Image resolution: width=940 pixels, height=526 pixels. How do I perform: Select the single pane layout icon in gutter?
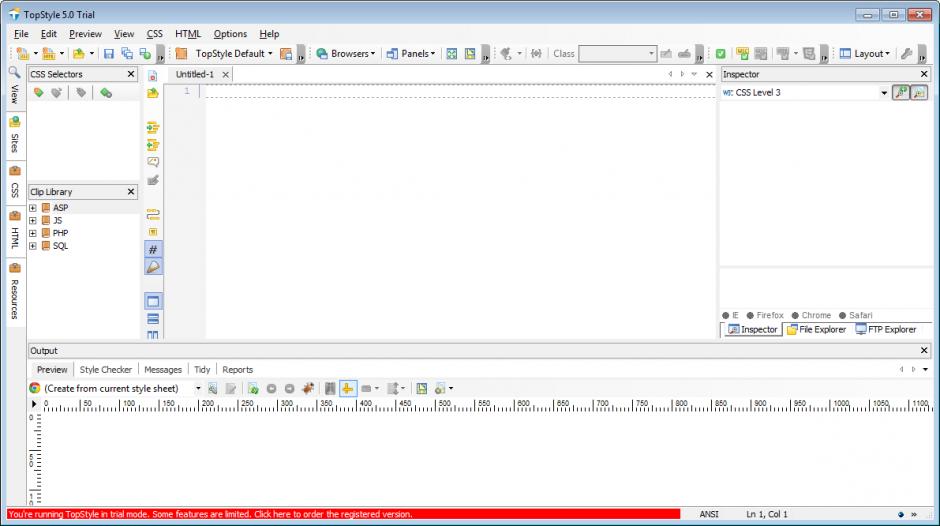click(x=153, y=301)
